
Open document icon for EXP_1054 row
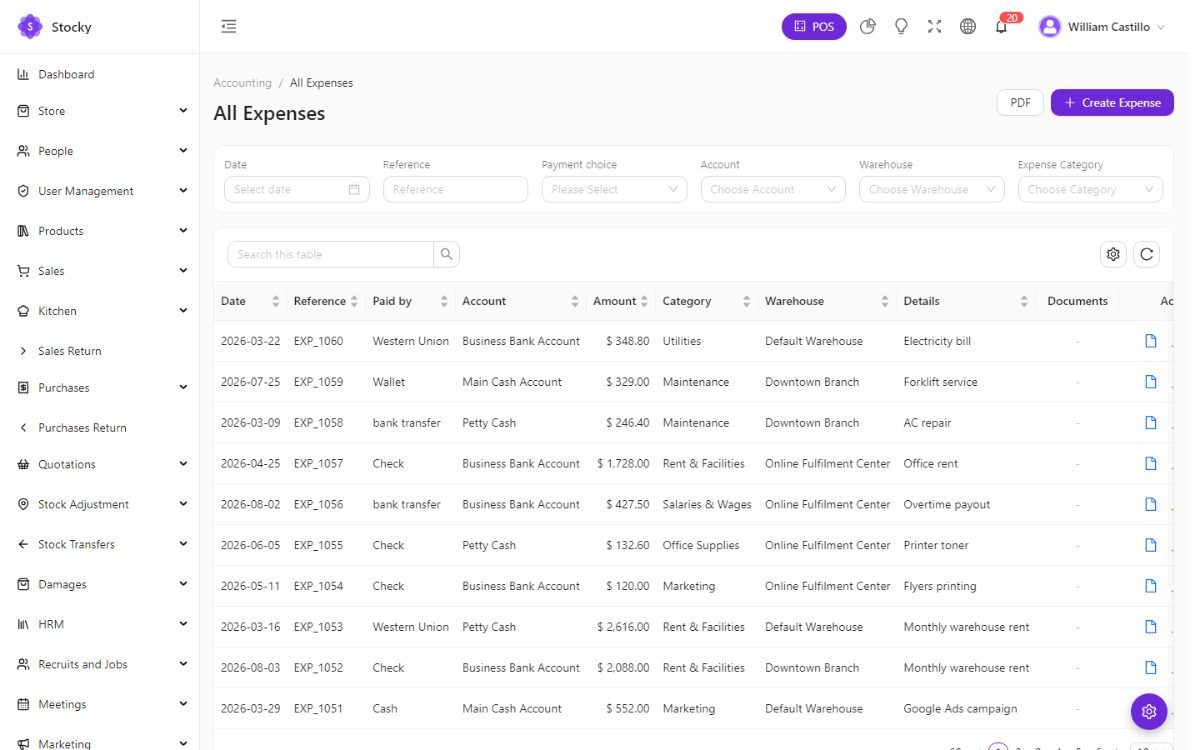click(1150, 586)
